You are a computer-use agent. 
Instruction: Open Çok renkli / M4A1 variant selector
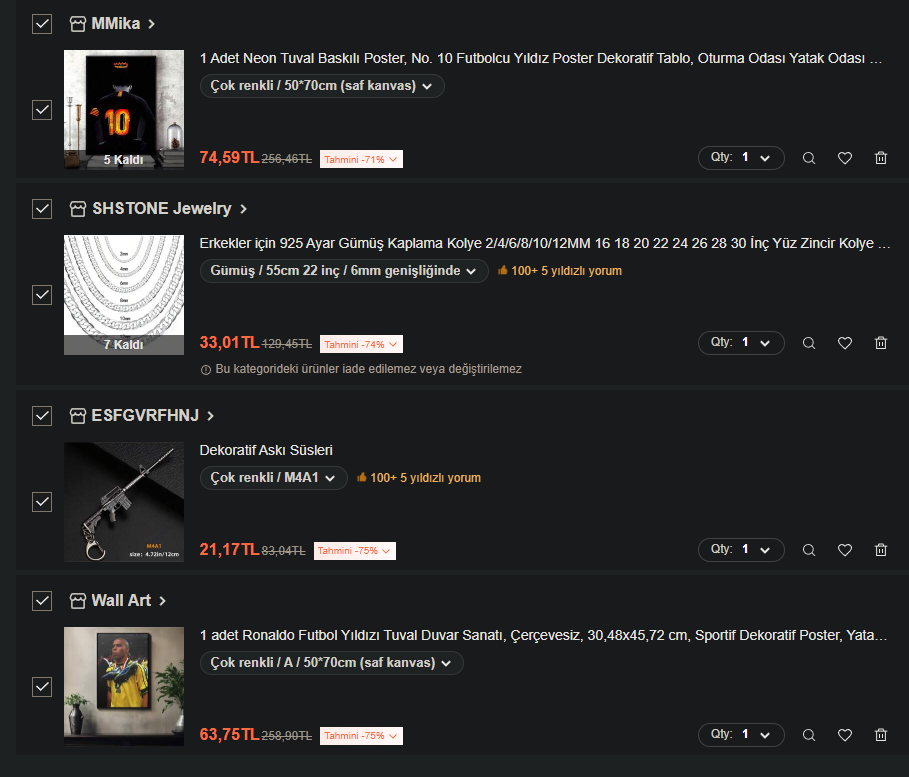[273, 478]
